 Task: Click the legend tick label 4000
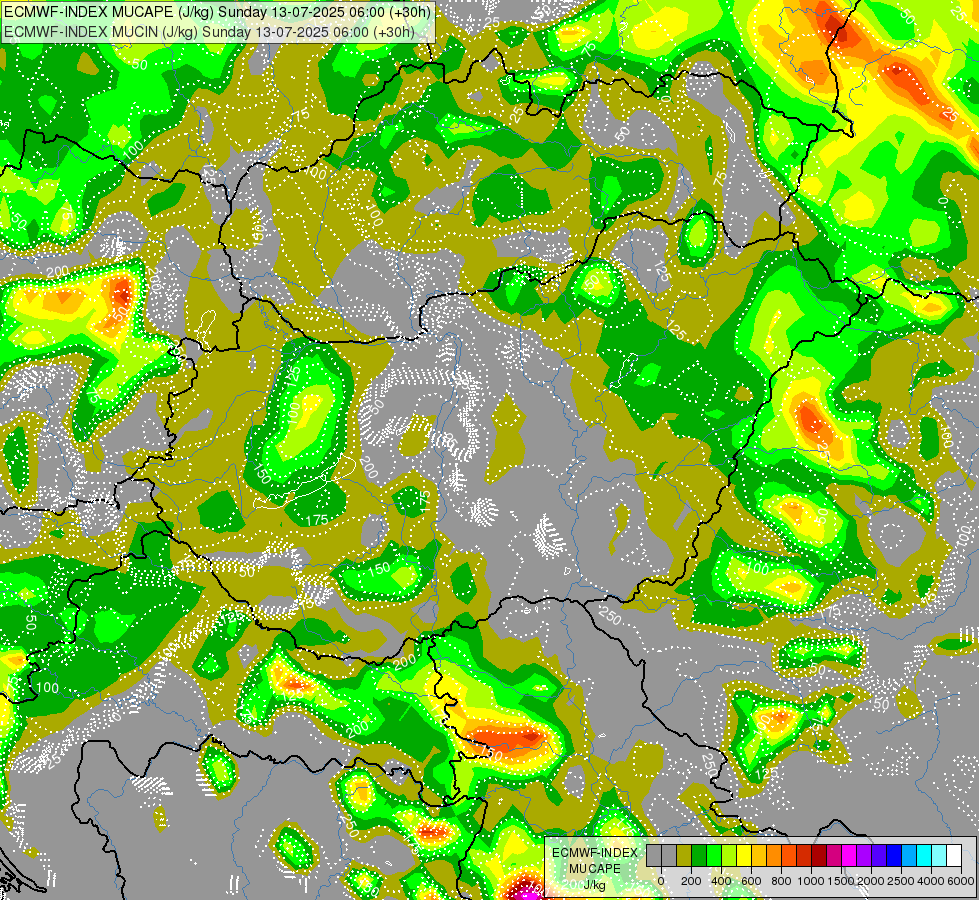[932, 881]
